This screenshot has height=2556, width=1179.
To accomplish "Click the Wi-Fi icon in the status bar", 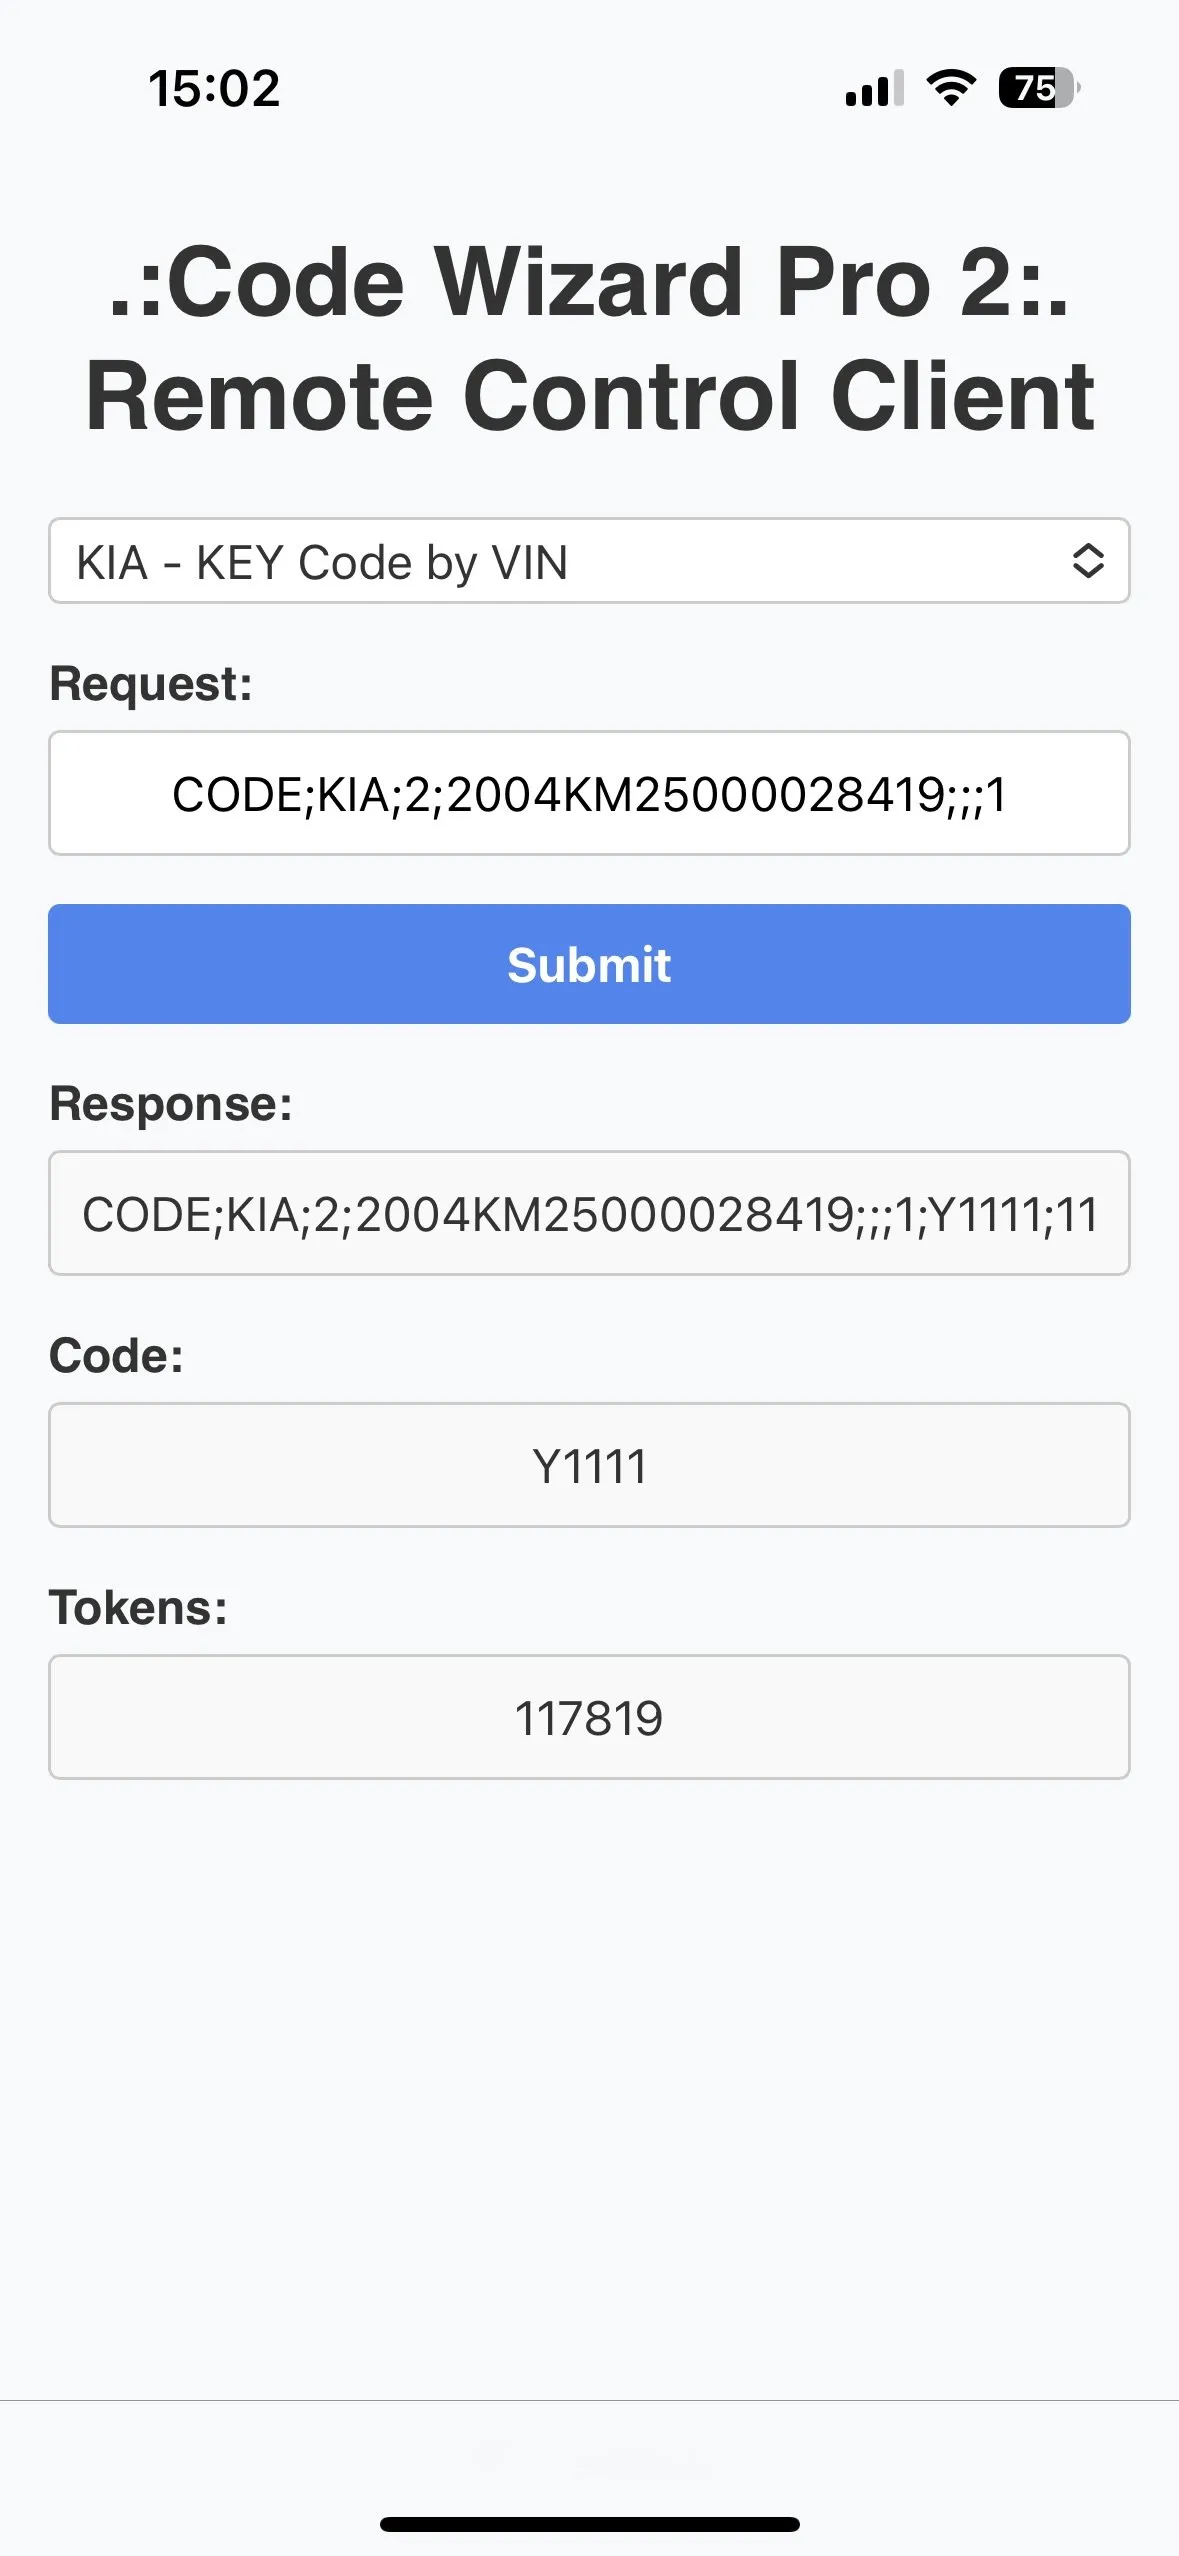I will coord(948,89).
